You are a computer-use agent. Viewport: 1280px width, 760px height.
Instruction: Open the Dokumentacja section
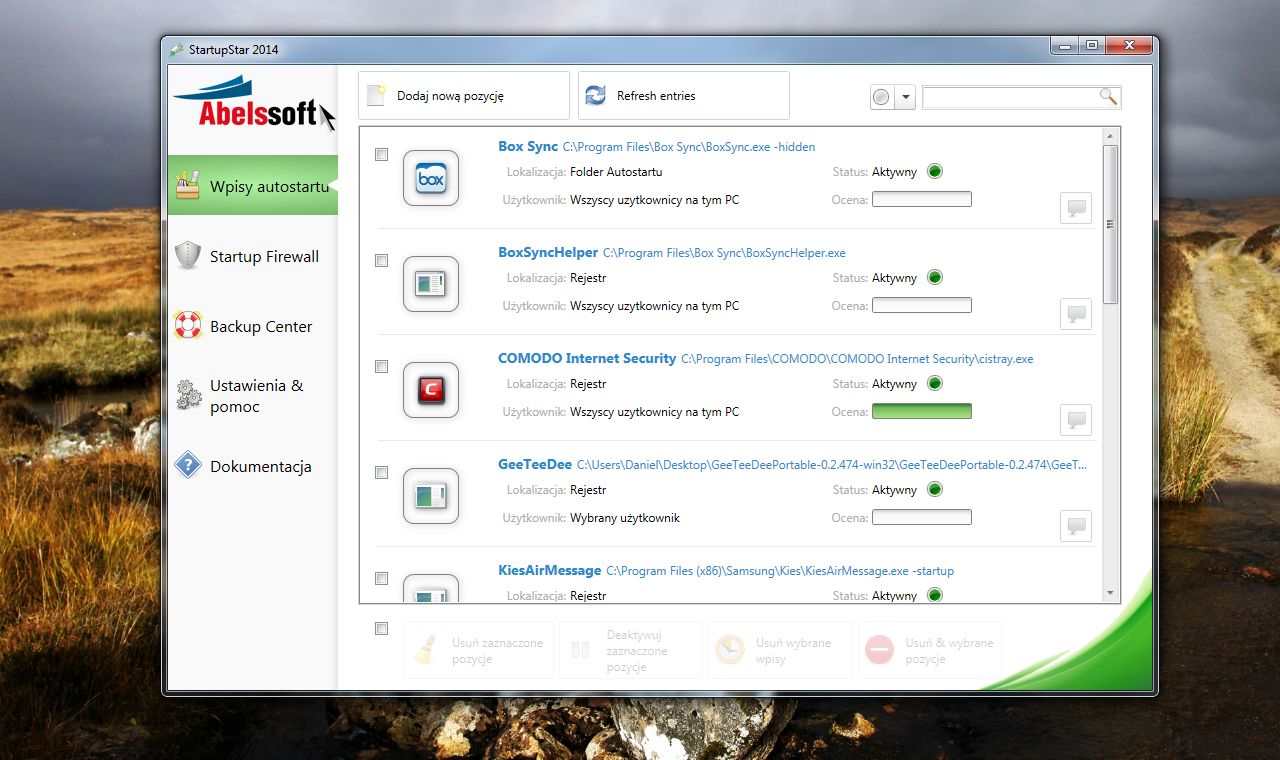tap(253, 466)
